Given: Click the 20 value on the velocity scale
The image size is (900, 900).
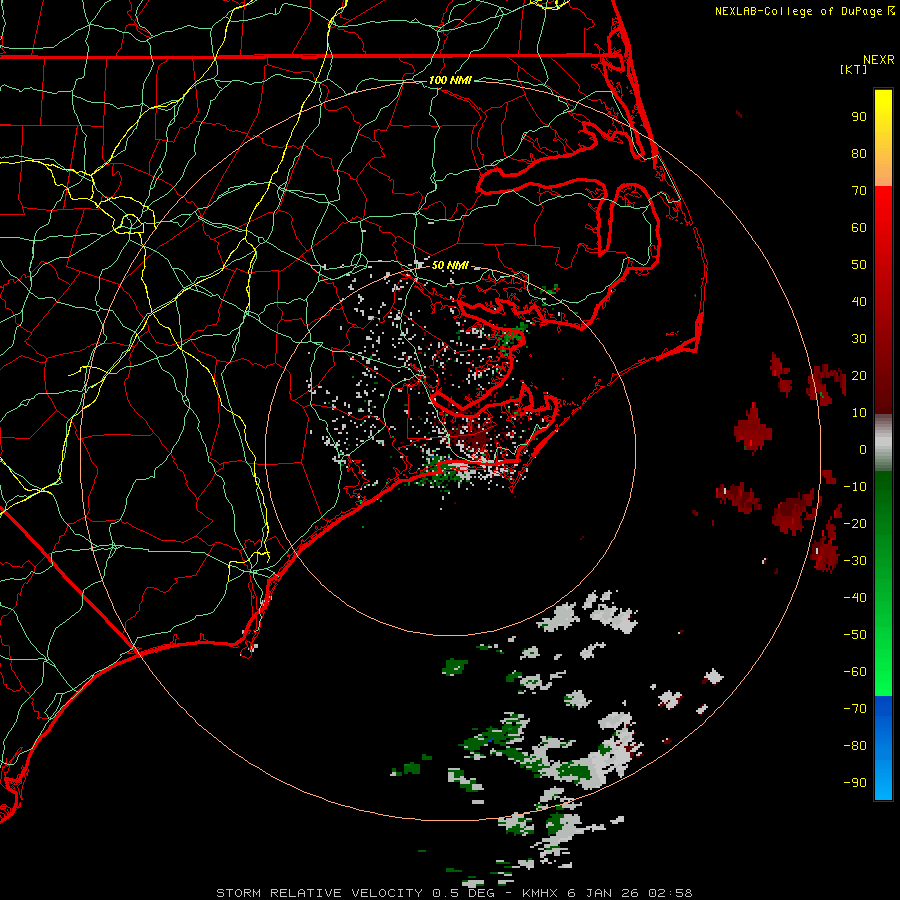Looking at the screenshot, I should point(859,376).
